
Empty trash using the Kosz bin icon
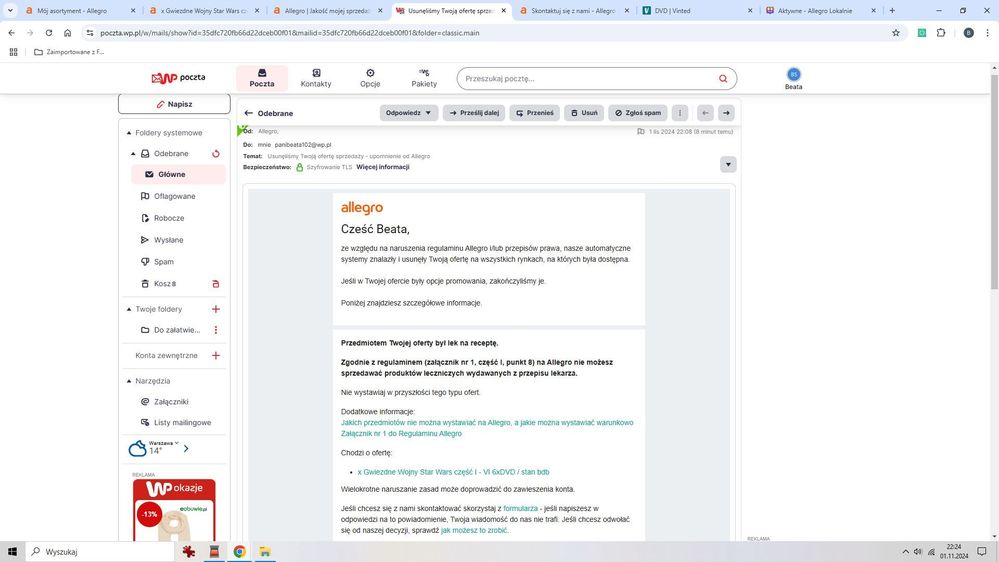(x=215, y=284)
